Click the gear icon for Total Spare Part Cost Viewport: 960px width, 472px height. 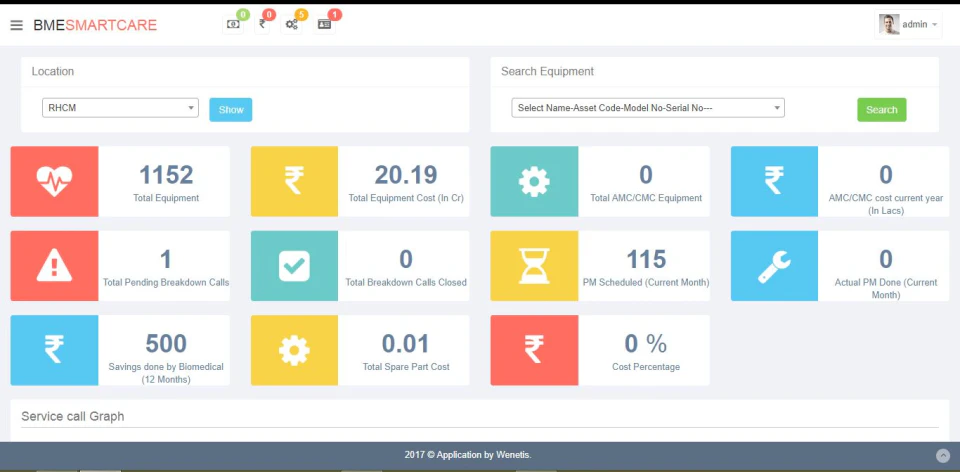[294, 350]
